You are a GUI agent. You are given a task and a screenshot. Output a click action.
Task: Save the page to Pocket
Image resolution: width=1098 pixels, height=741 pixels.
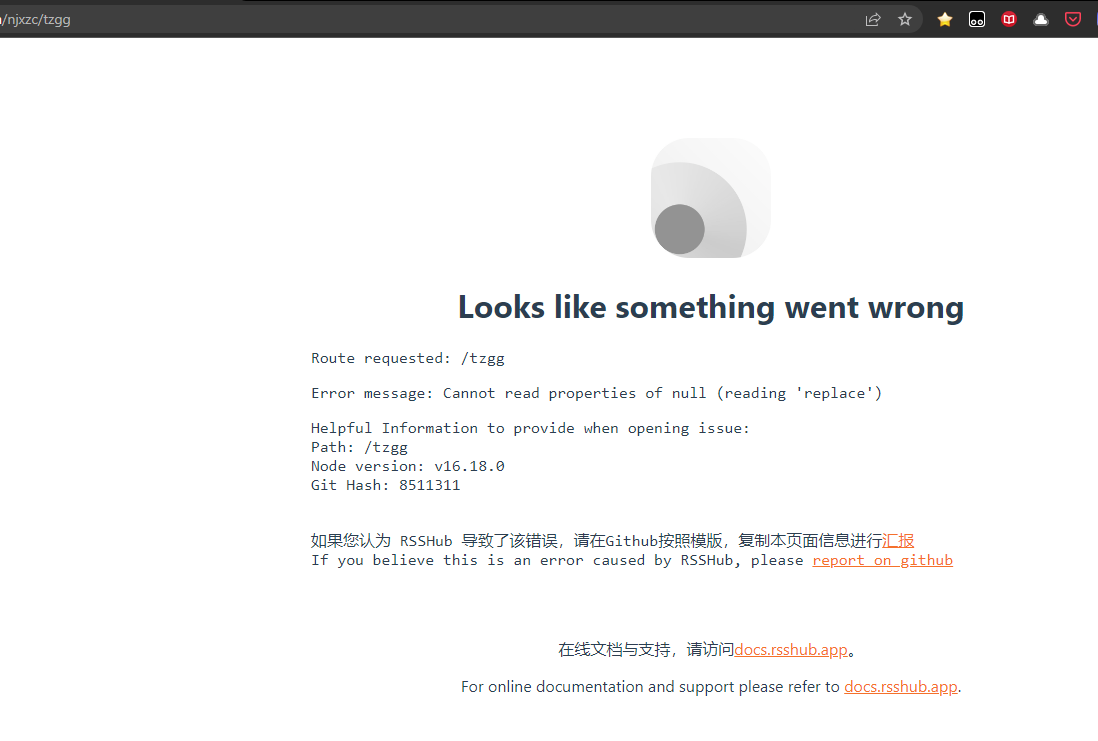tap(1072, 18)
